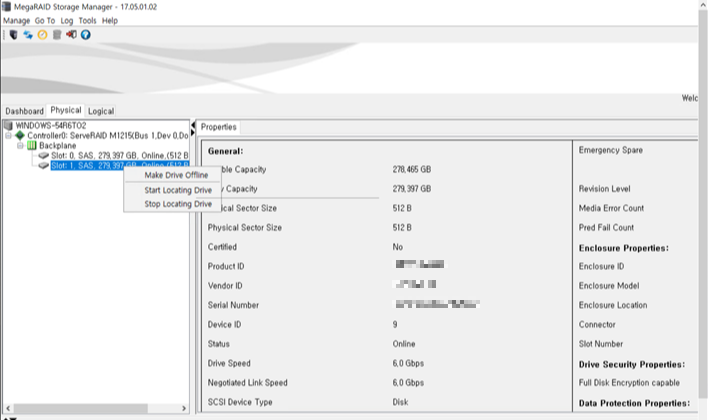Screen dimensions: 708x420
Task: Open the Manage menu
Action: [x=16, y=21]
